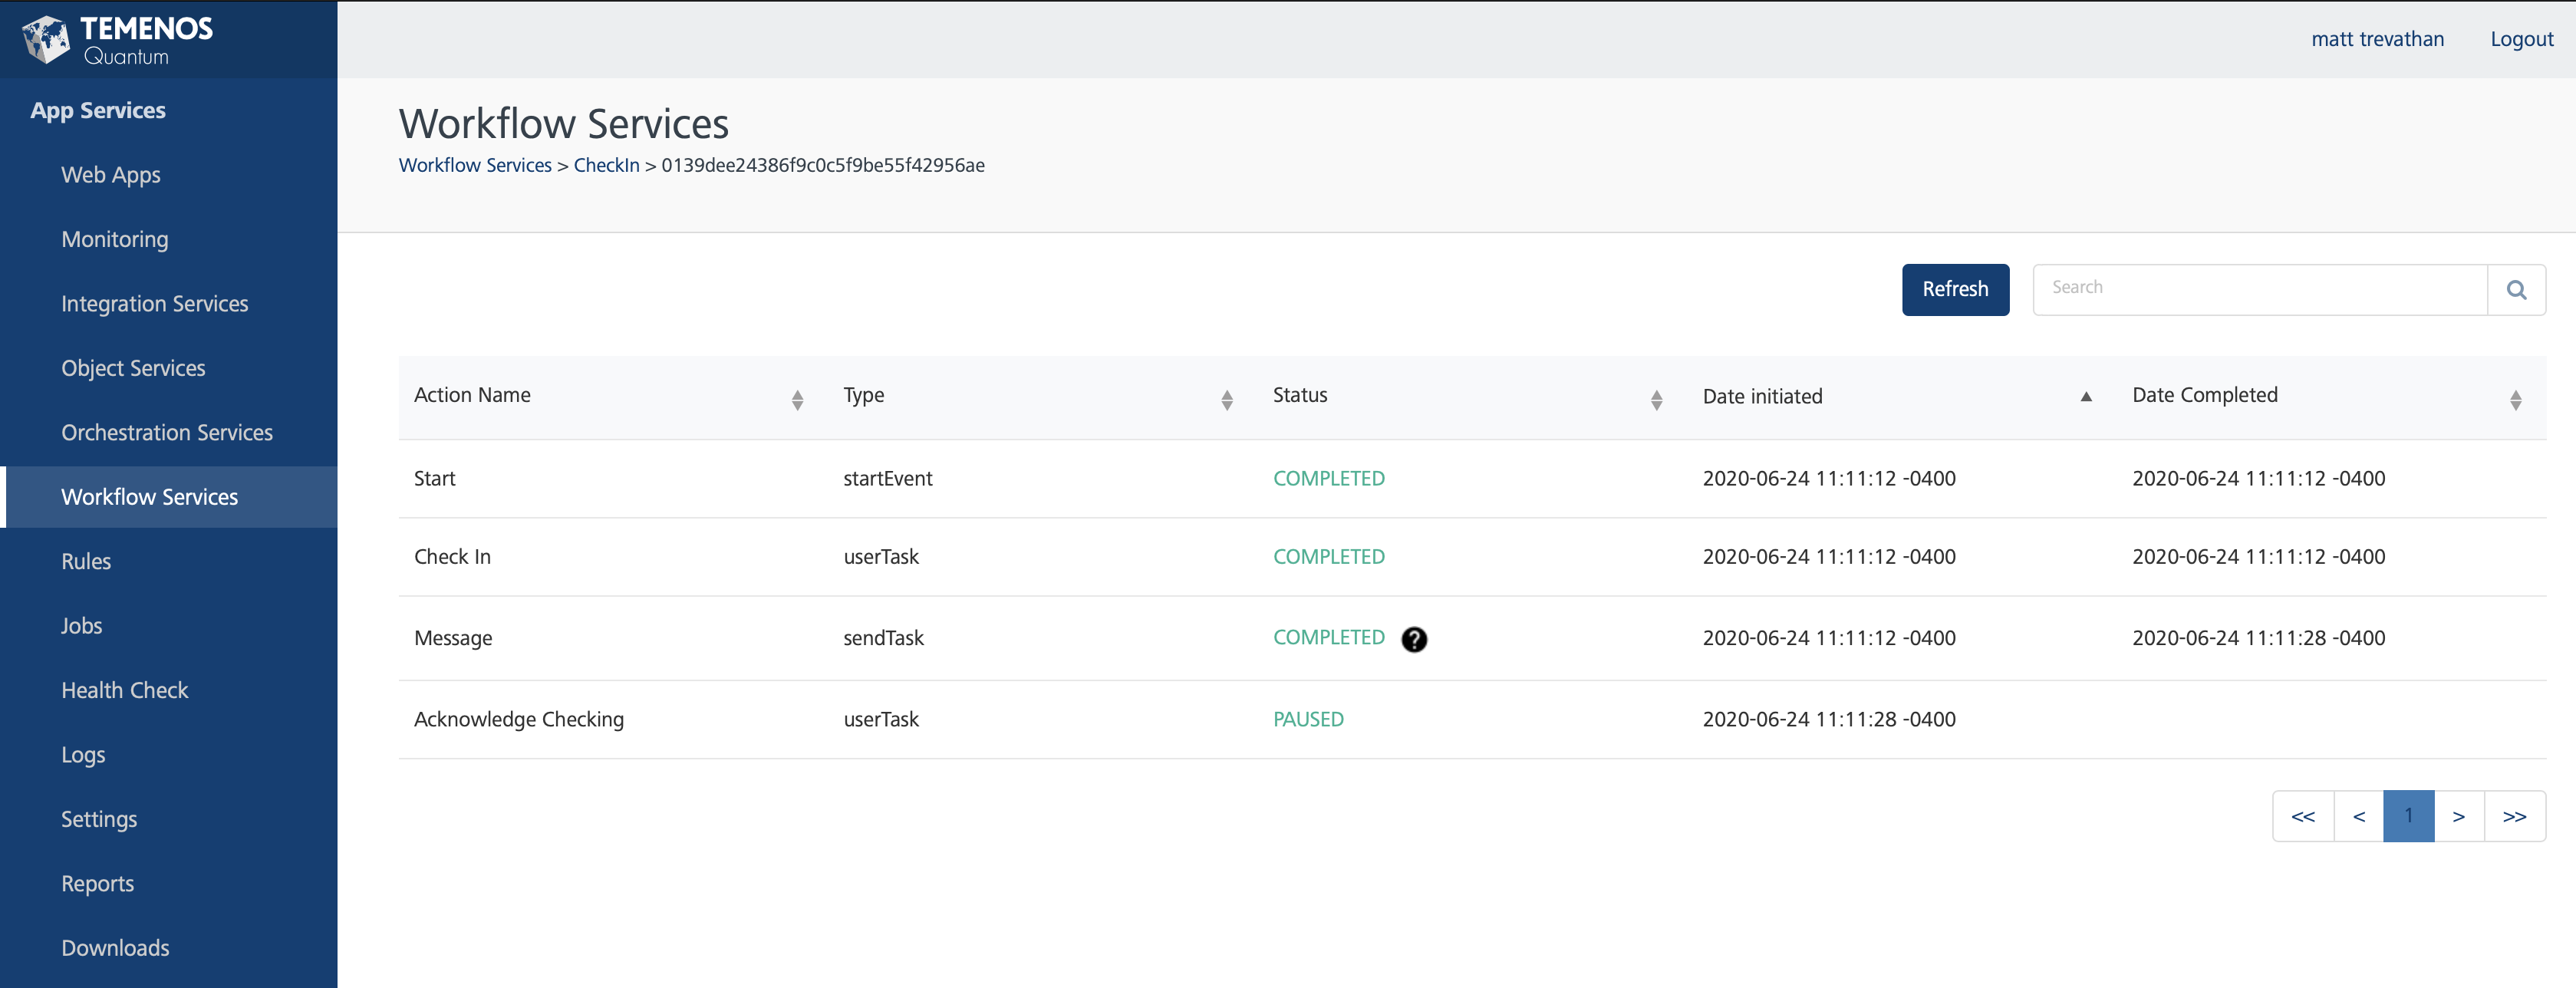
Task: Return to Workflow Services via breadcrumb
Action: [474, 165]
